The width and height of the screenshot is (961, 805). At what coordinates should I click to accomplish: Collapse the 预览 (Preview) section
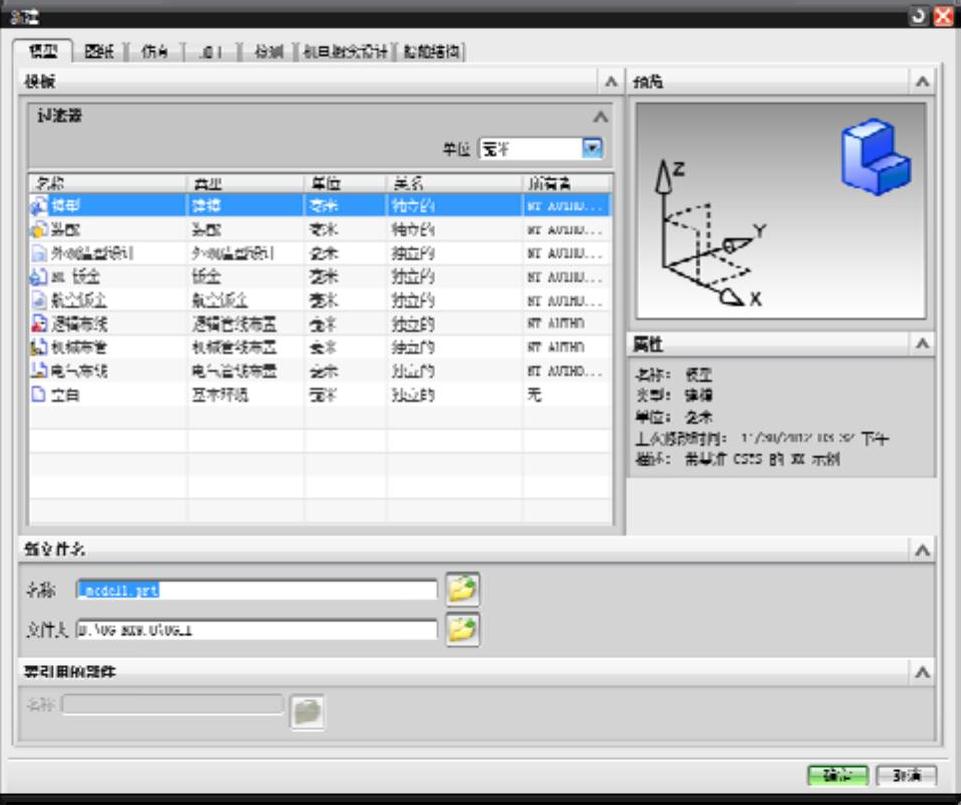922,82
